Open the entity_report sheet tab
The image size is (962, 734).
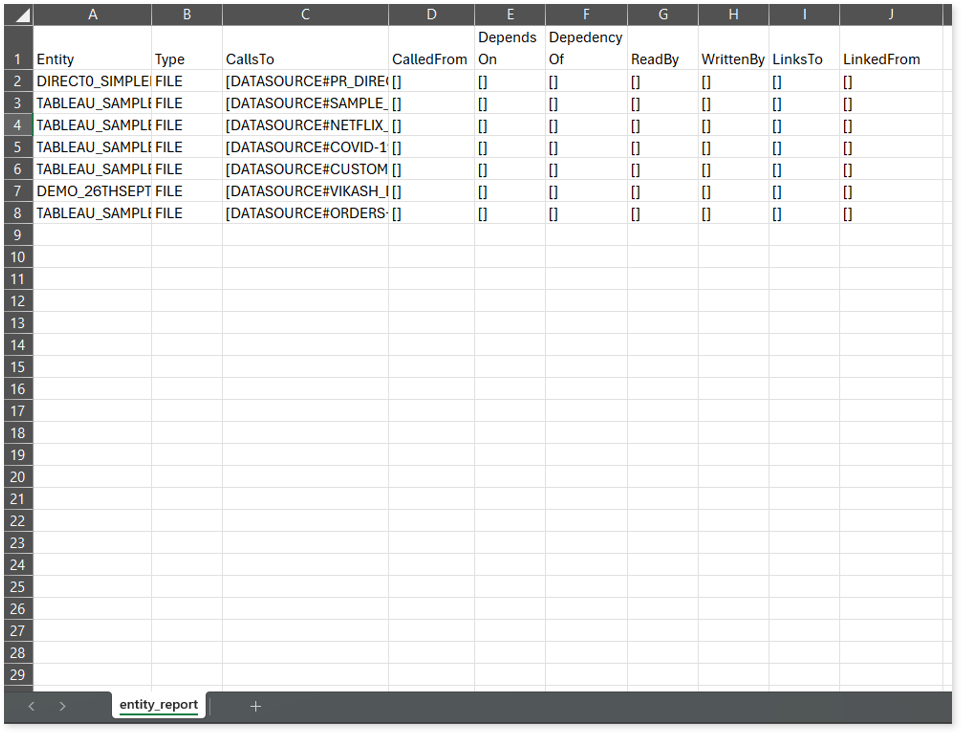point(158,705)
